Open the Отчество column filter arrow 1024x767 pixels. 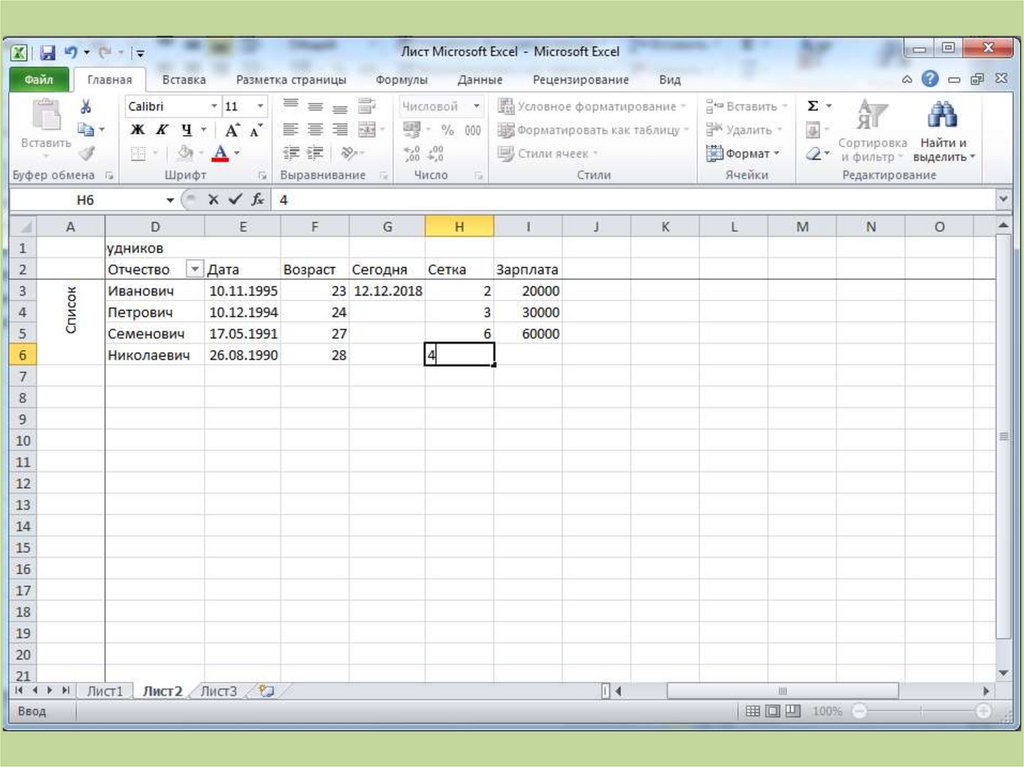pos(195,269)
